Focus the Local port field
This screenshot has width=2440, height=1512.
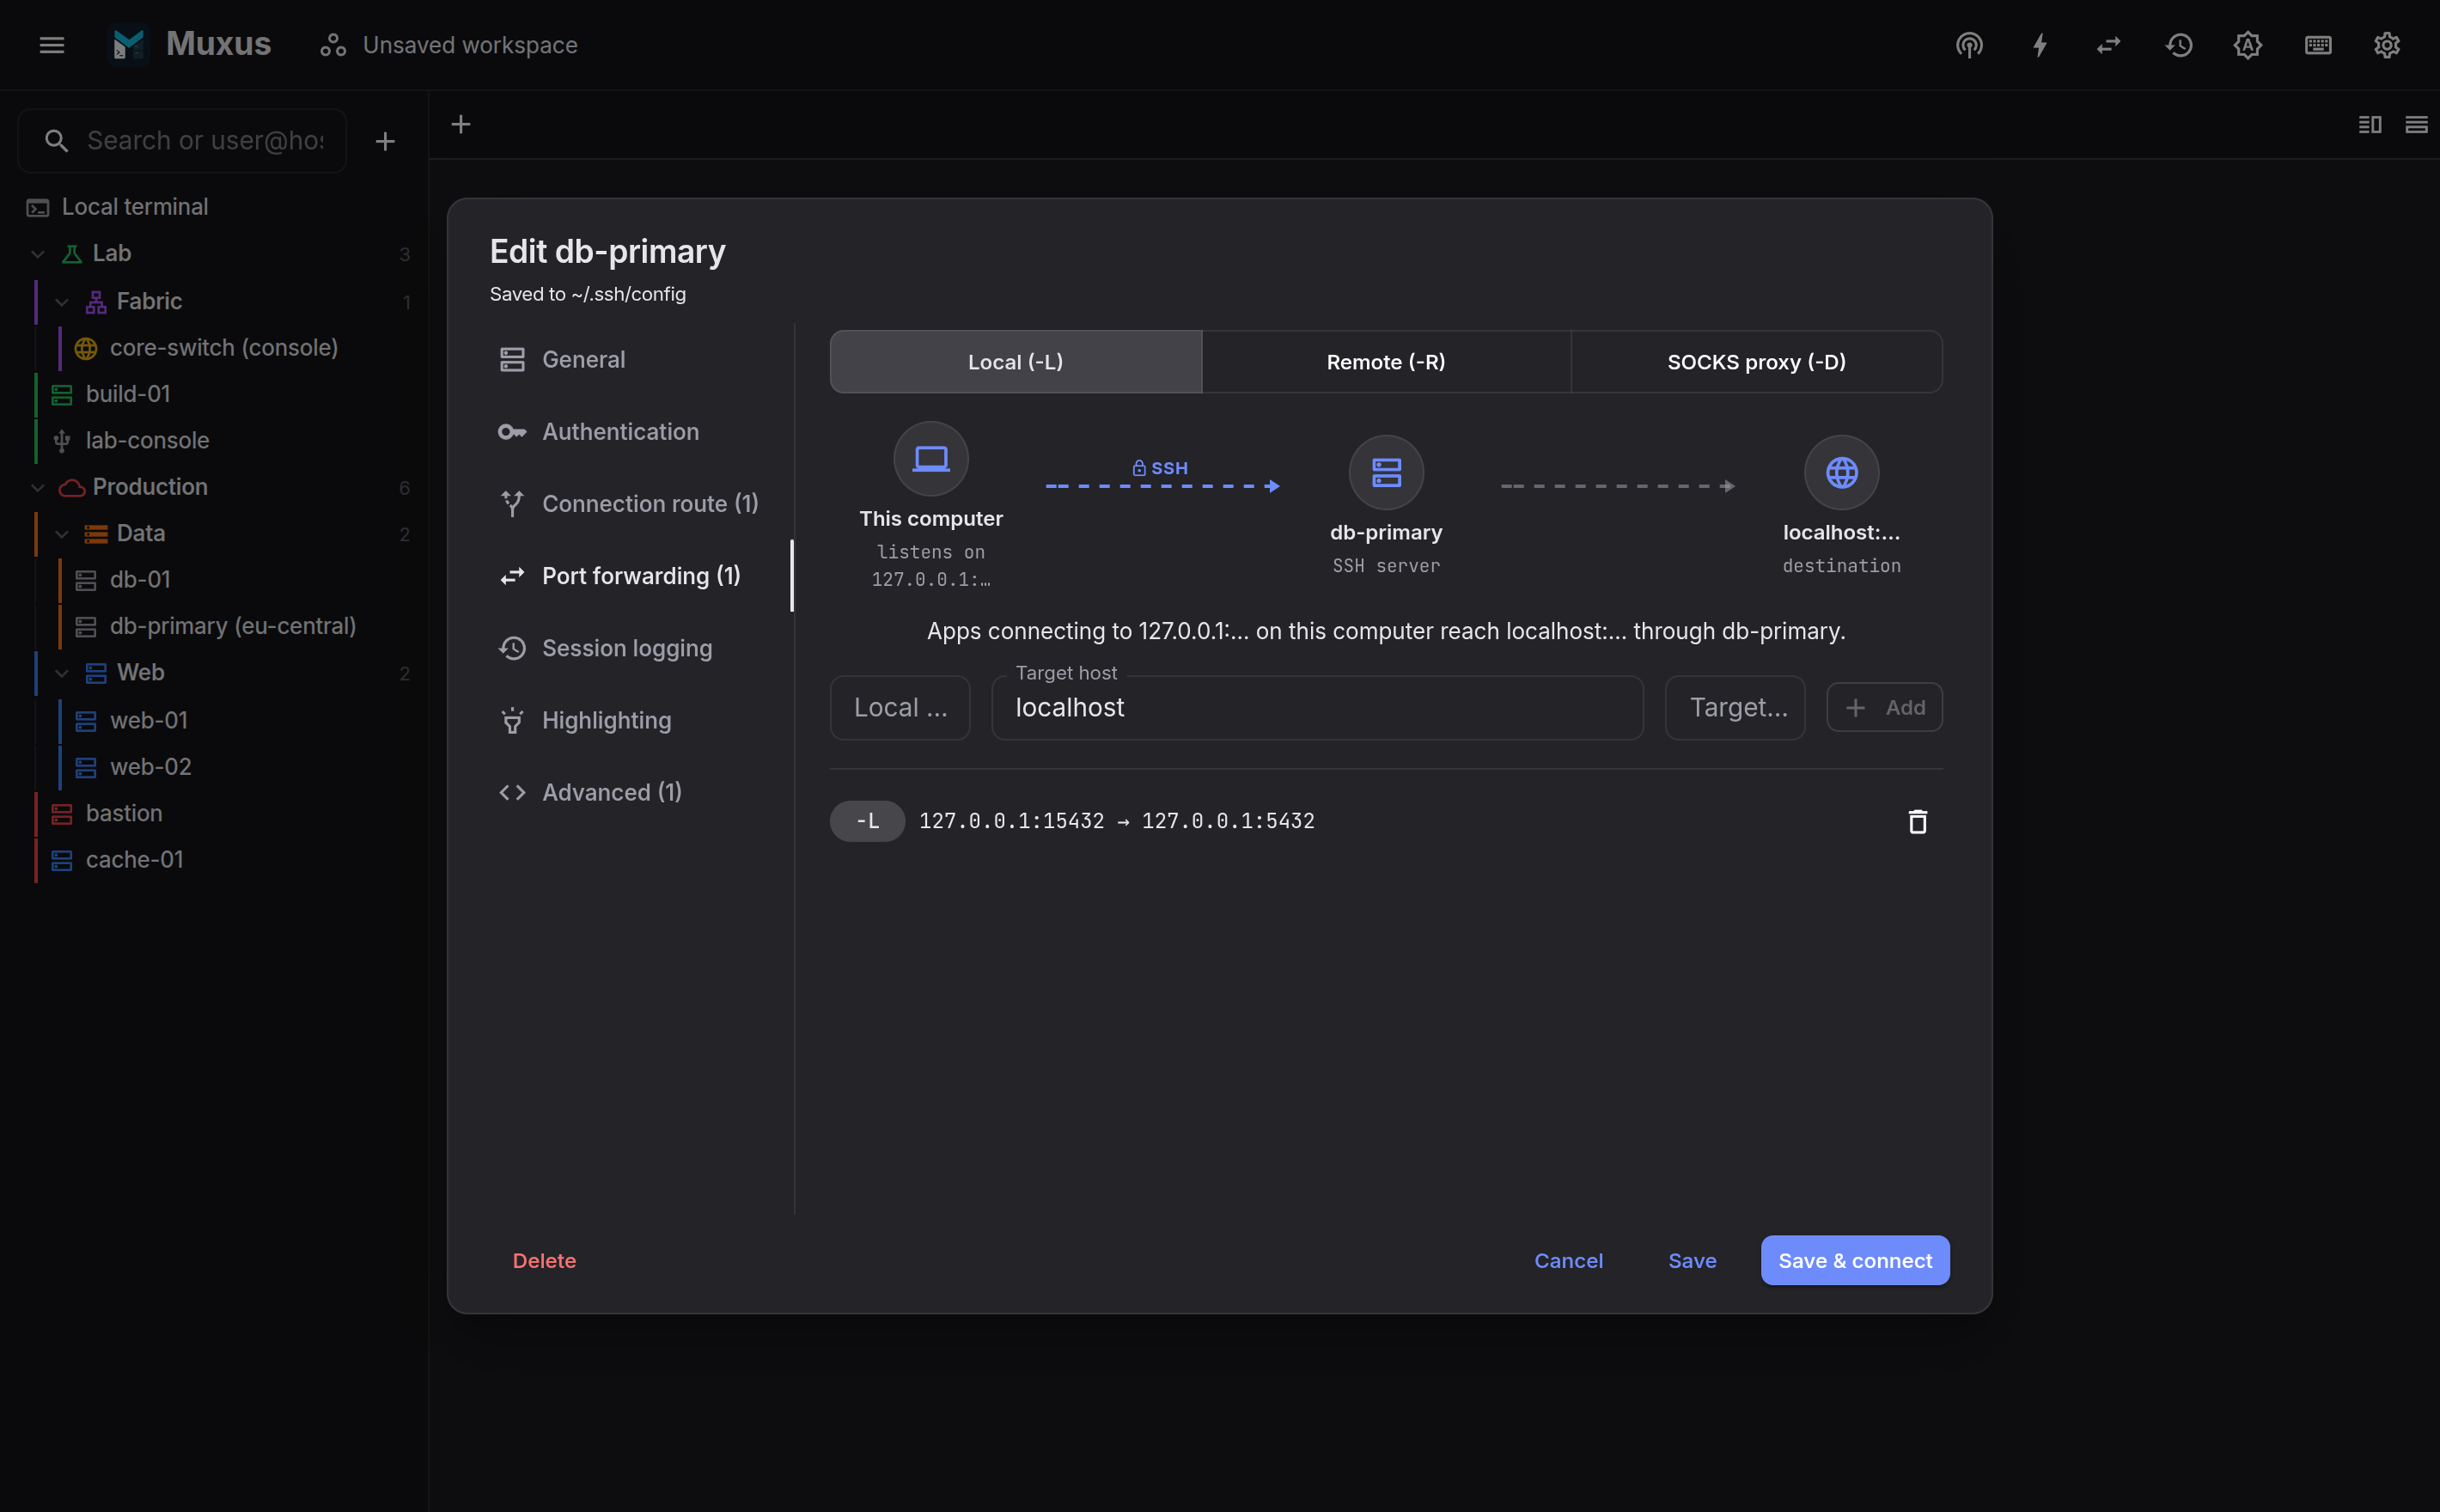(x=900, y=708)
